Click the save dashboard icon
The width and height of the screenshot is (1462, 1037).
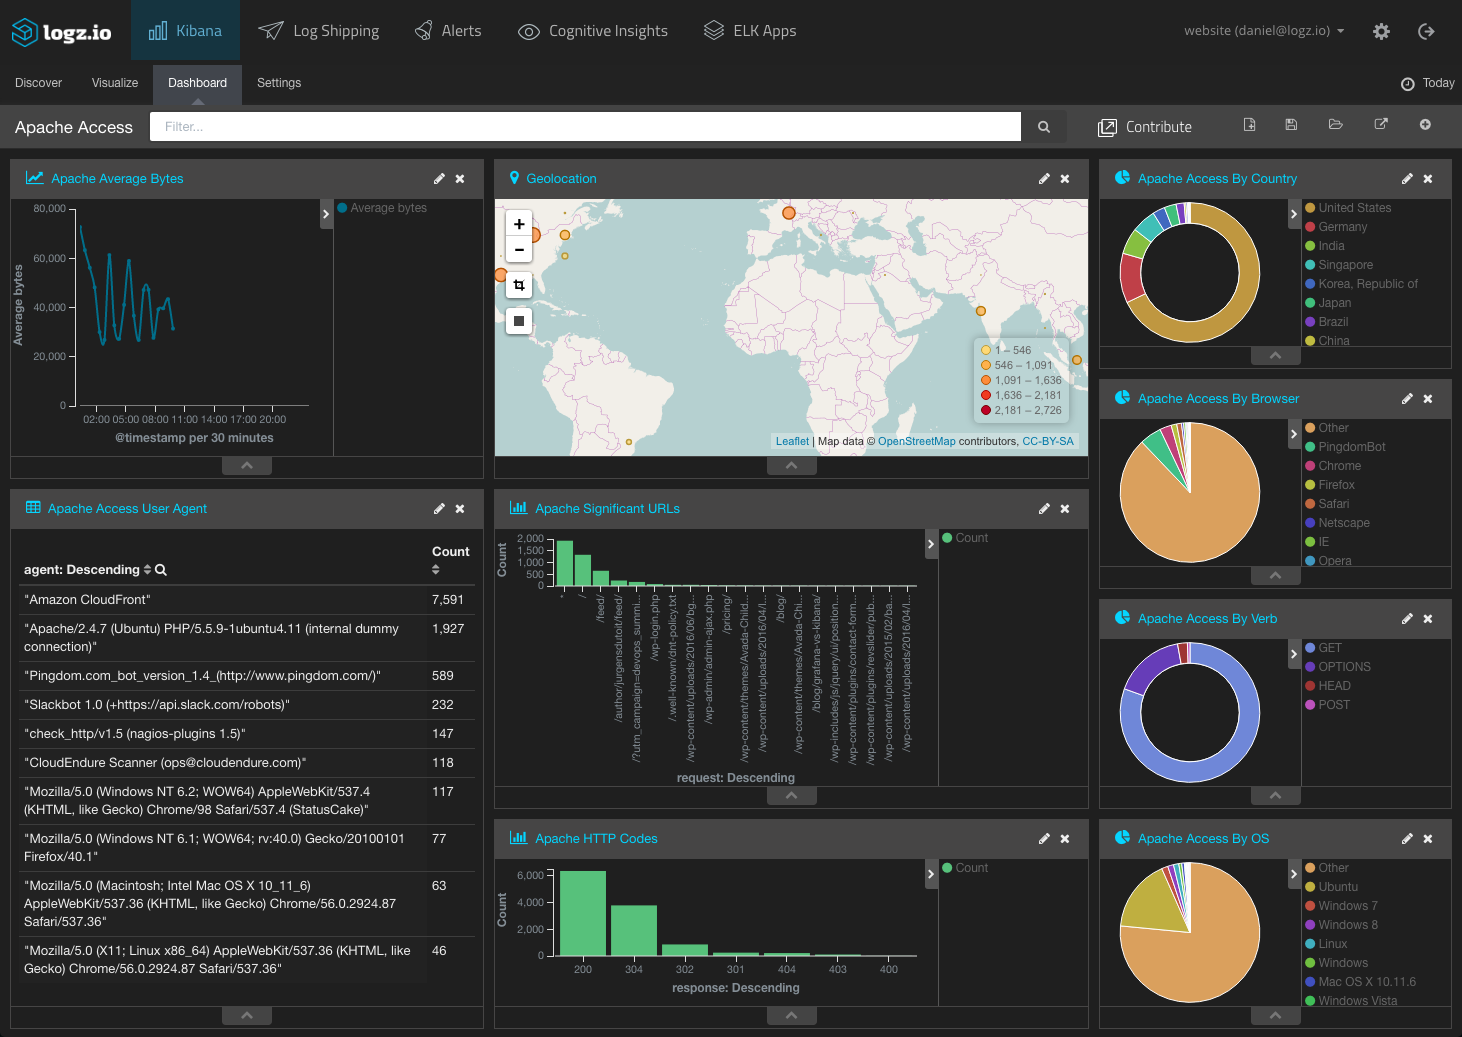tap(1291, 125)
